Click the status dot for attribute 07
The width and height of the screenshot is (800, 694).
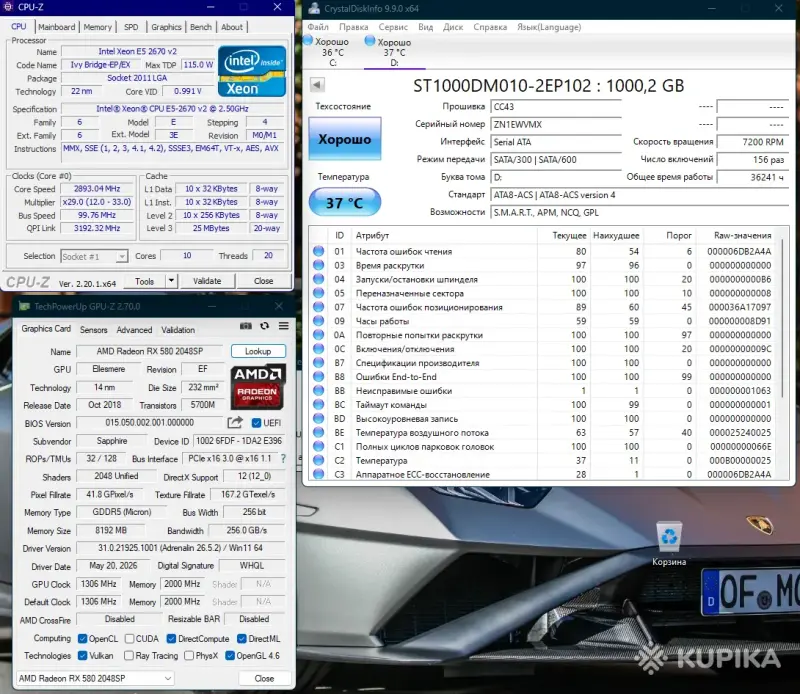(x=319, y=307)
